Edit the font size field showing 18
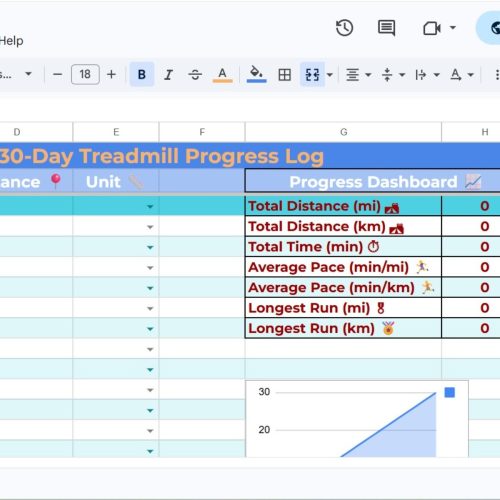 85,74
